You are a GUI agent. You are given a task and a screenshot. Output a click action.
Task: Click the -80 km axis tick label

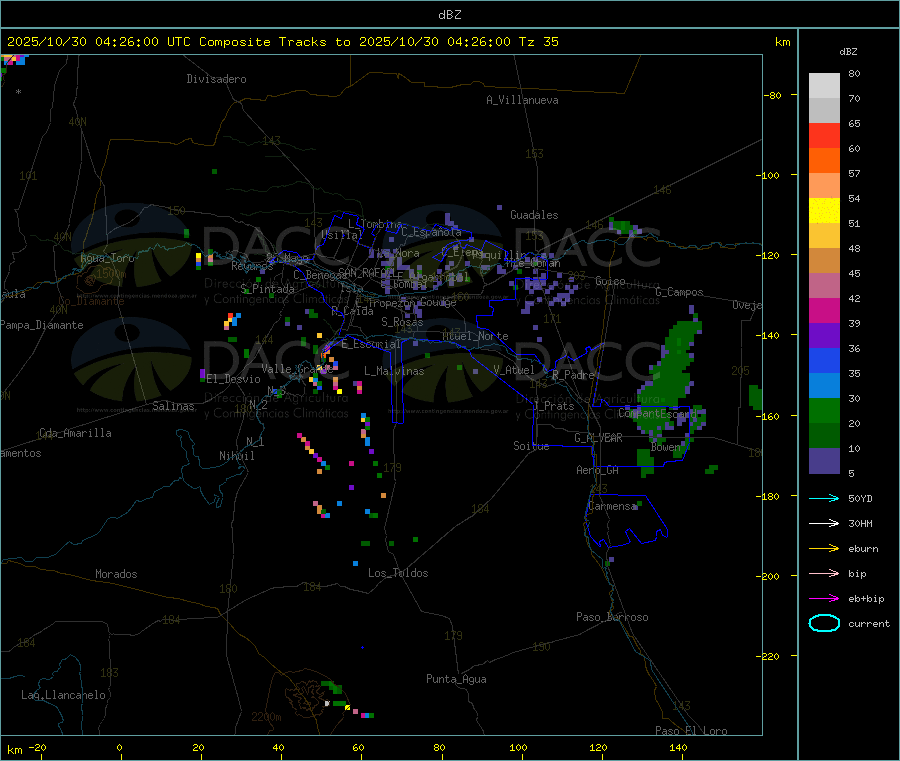(772, 95)
